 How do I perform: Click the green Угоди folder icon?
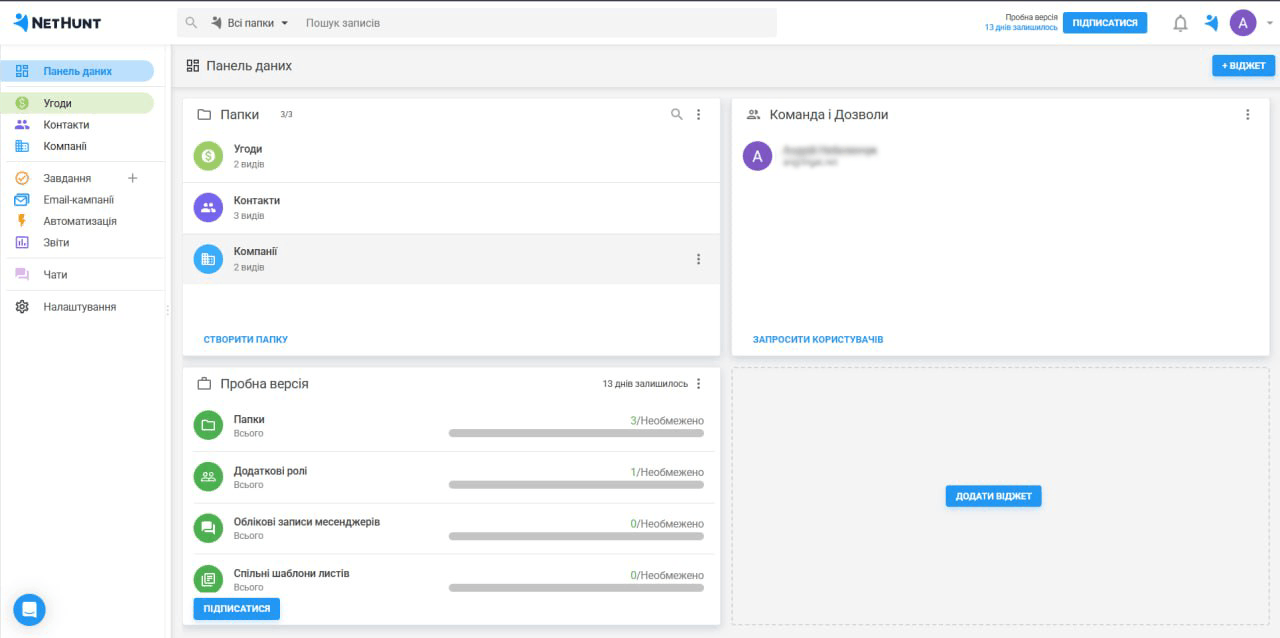(208, 156)
